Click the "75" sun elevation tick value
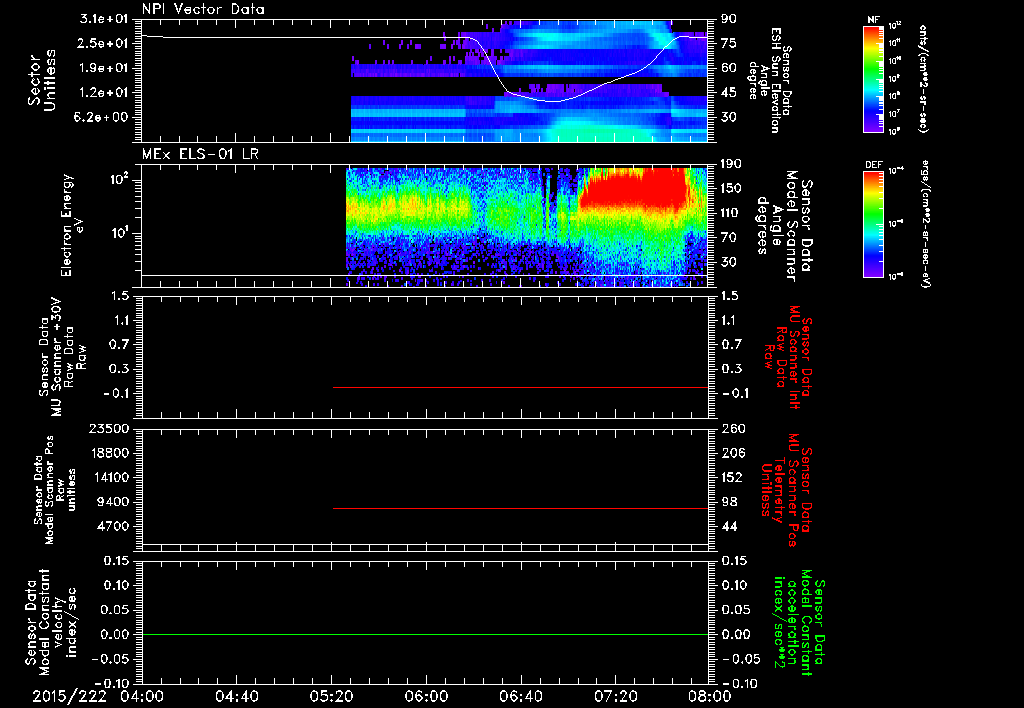Screen dimensions: 1024x708 point(729,43)
